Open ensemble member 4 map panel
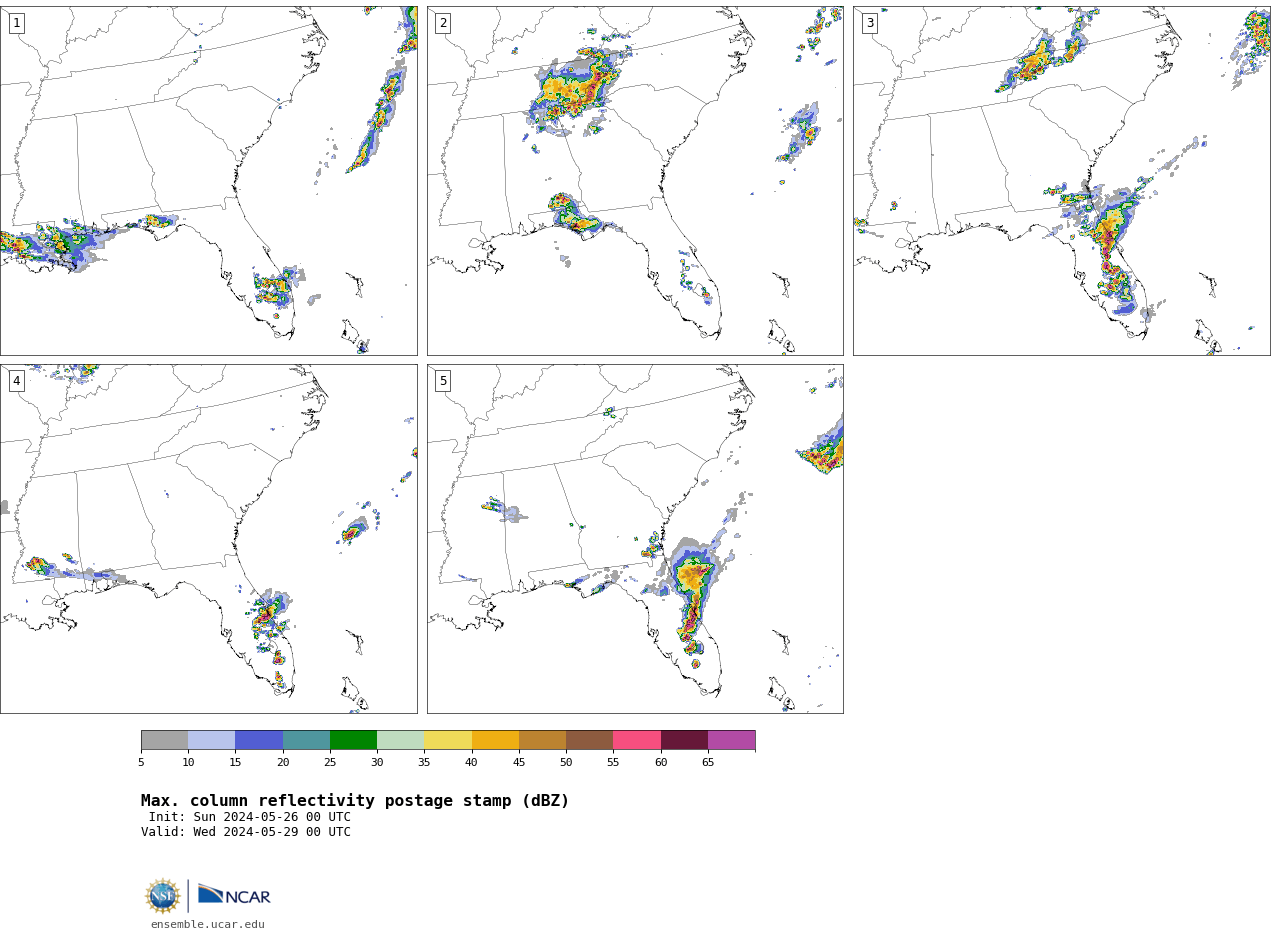Screen dimensions: 1280x936 coord(208,539)
